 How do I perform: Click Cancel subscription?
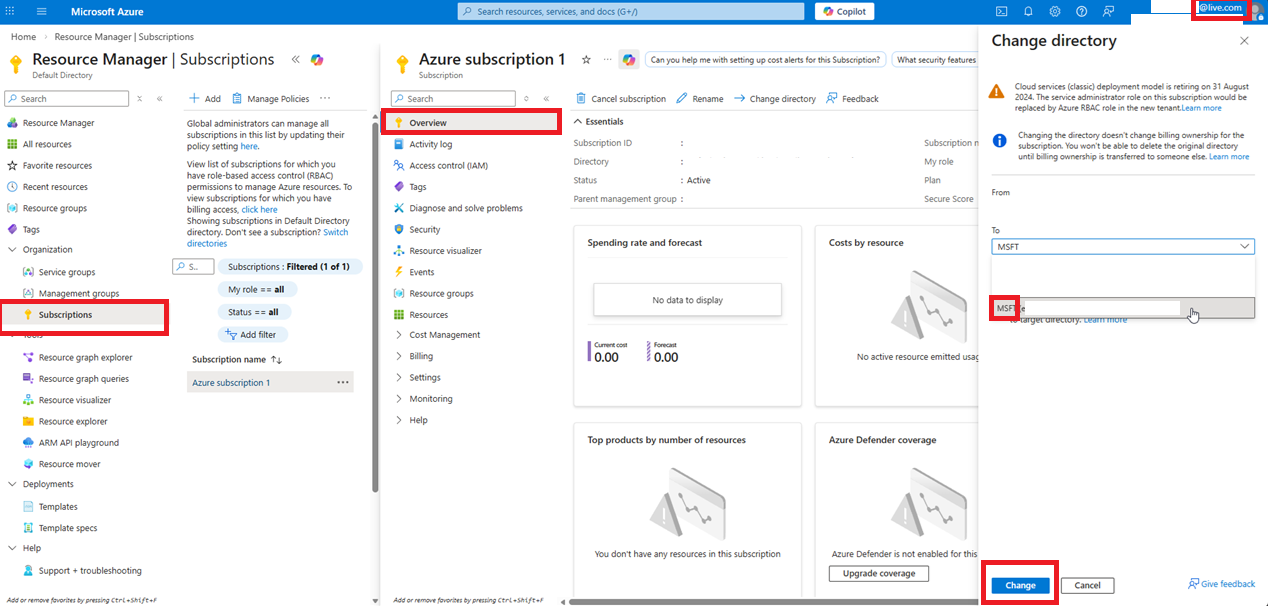pyautogui.click(x=621, y=99)
